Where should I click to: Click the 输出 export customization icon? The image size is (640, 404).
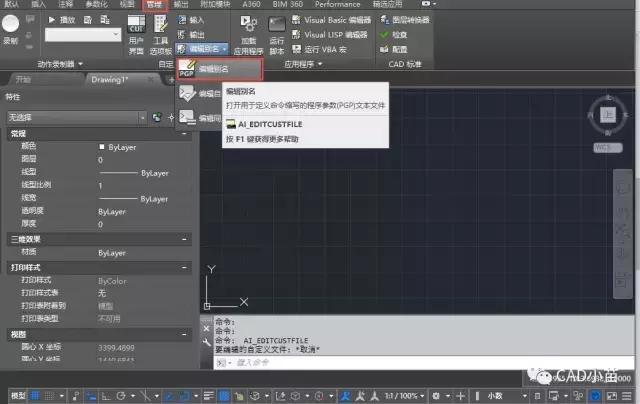tap(182, 35)
